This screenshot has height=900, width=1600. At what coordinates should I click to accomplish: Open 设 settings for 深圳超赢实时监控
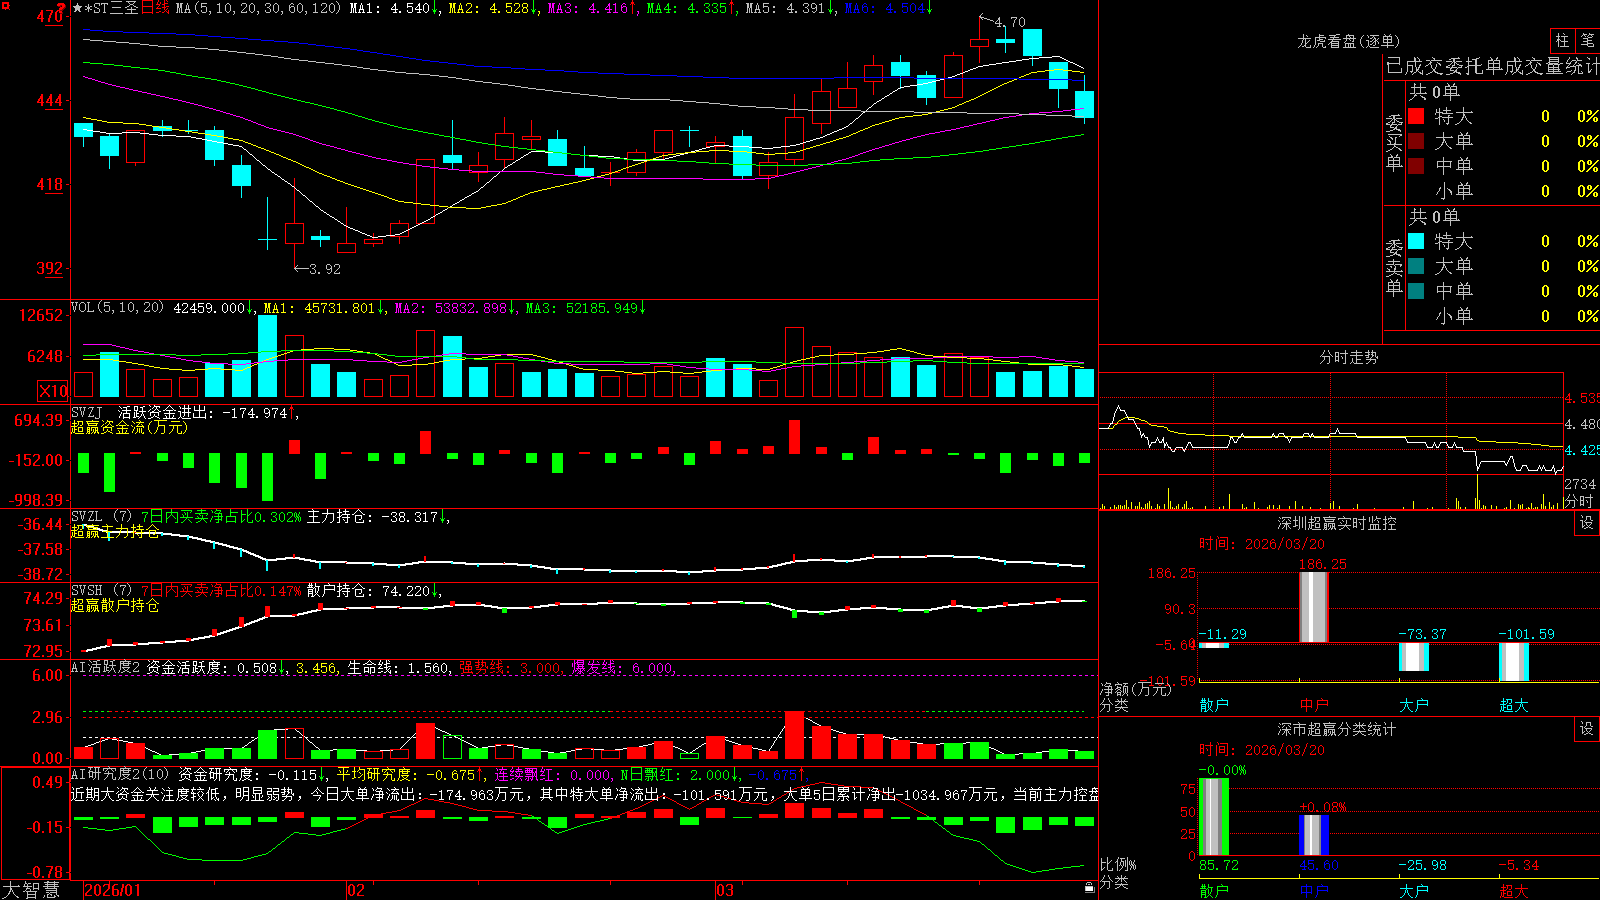pyautogui.click(x=1587, y=523)
